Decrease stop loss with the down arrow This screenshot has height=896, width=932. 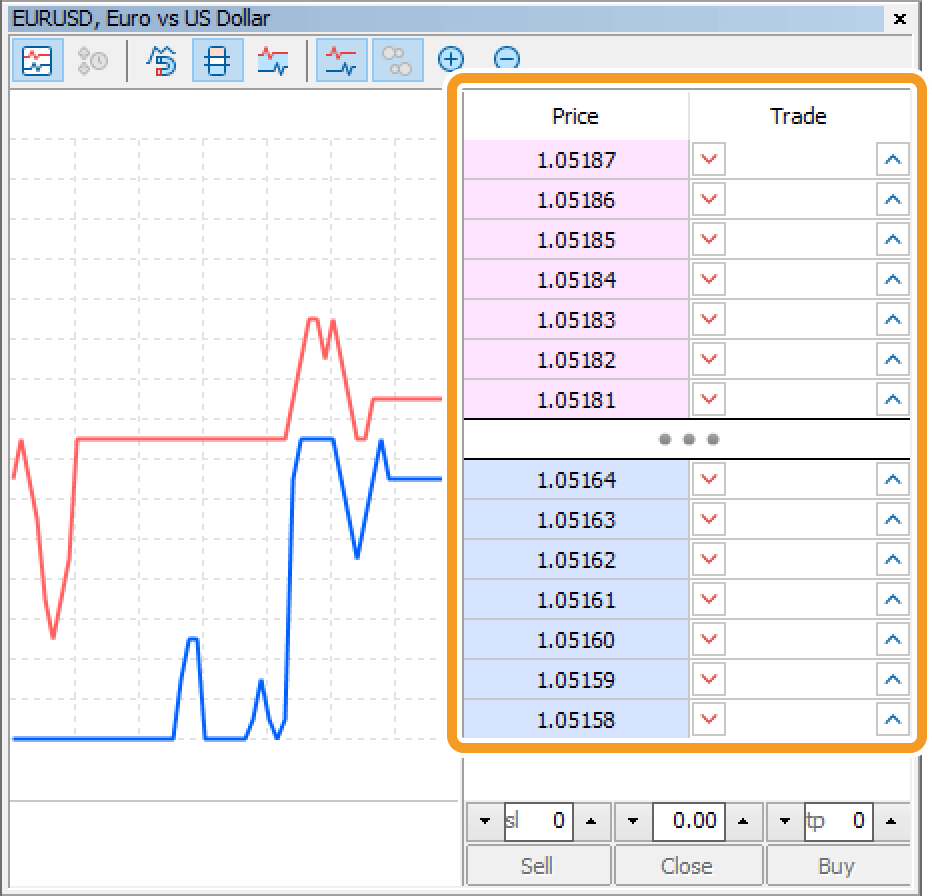pyautogui.click(x=485, y=822)
